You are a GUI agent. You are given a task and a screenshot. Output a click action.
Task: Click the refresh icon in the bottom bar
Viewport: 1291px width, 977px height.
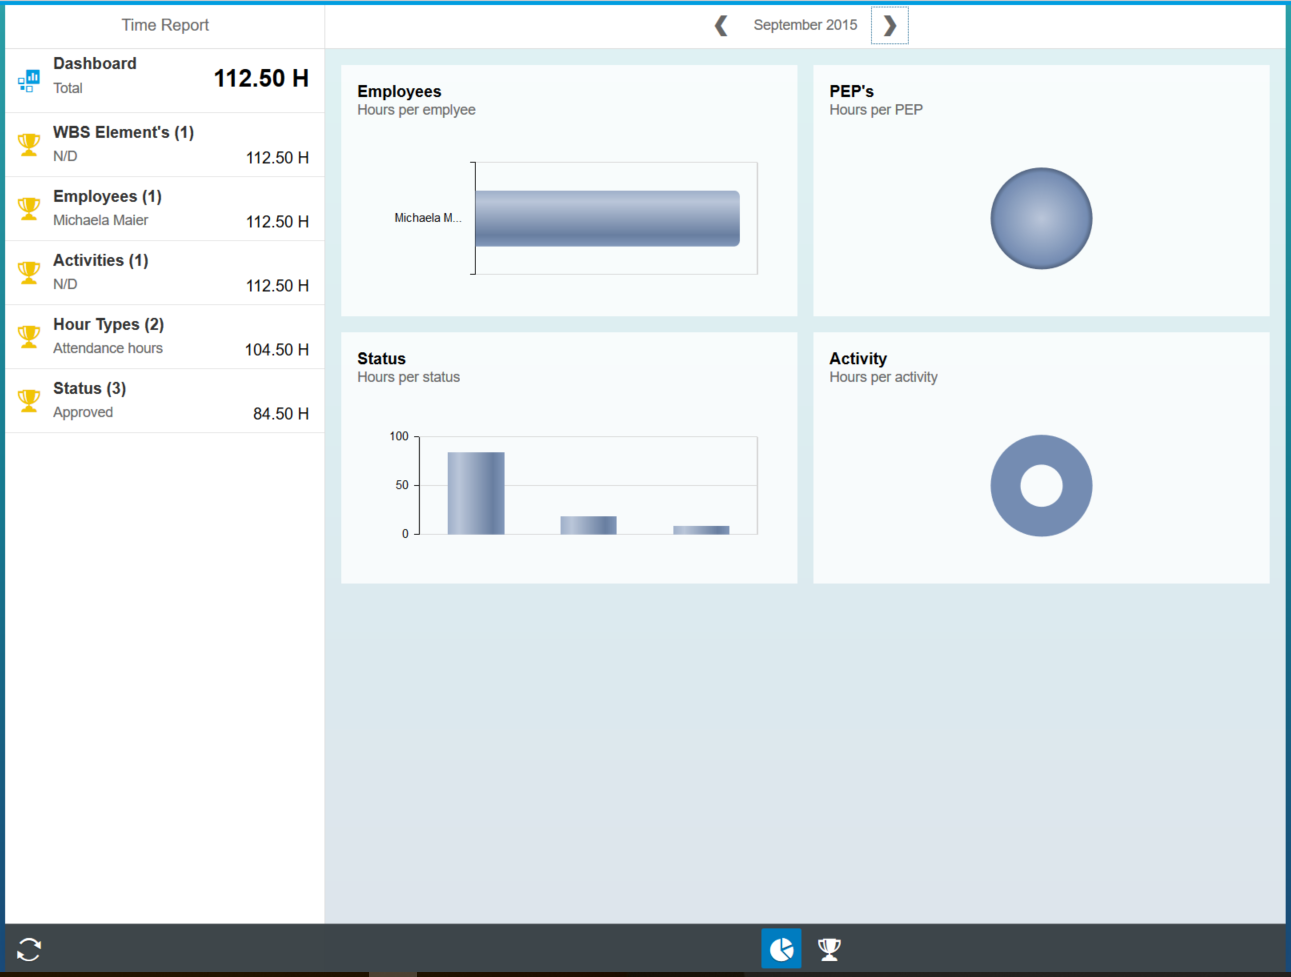click(x=28, y=948)
